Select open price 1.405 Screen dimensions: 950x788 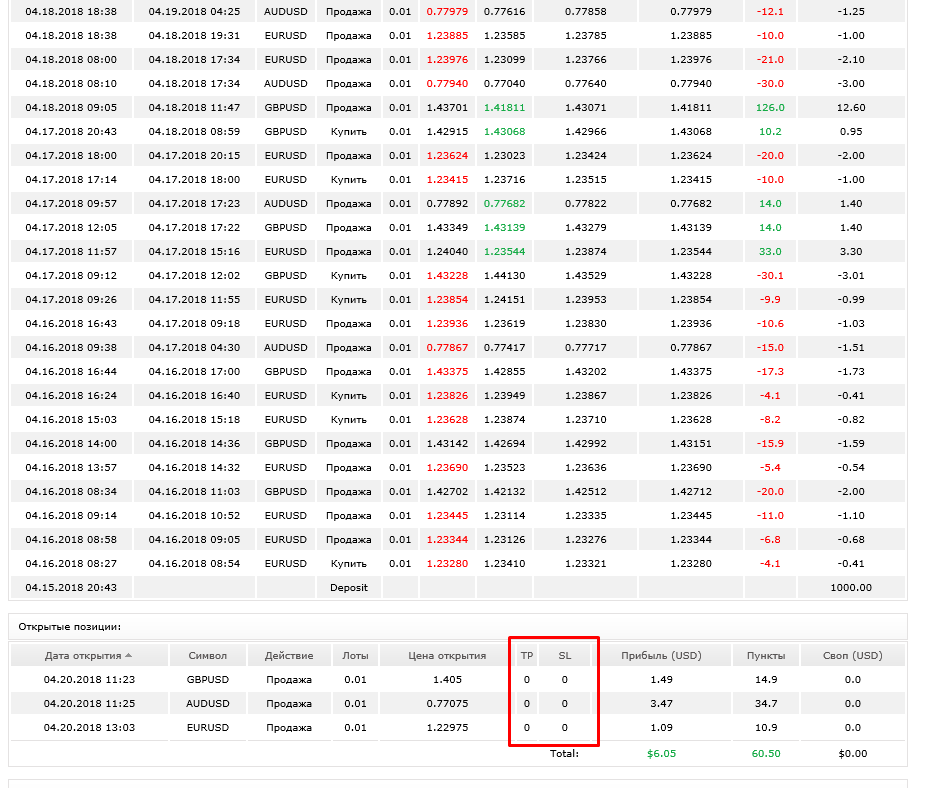[447, 680]
